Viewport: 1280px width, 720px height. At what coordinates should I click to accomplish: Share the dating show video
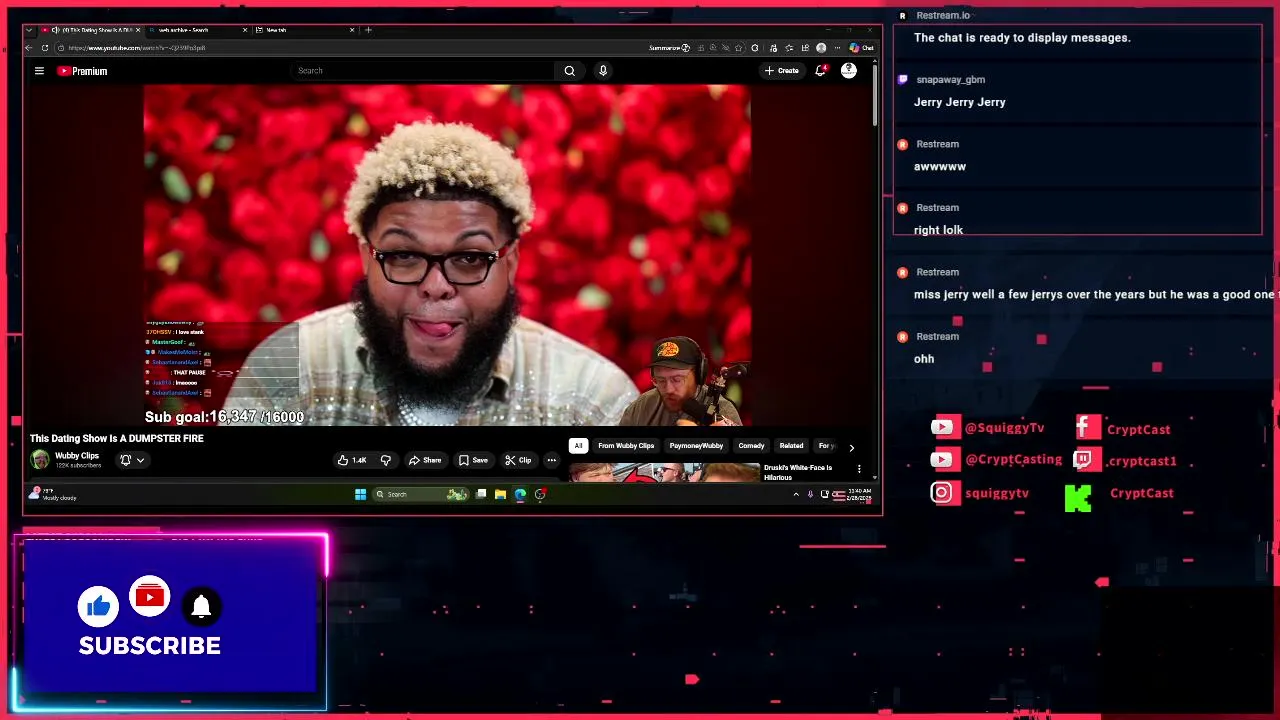click(x=425, y=460)
